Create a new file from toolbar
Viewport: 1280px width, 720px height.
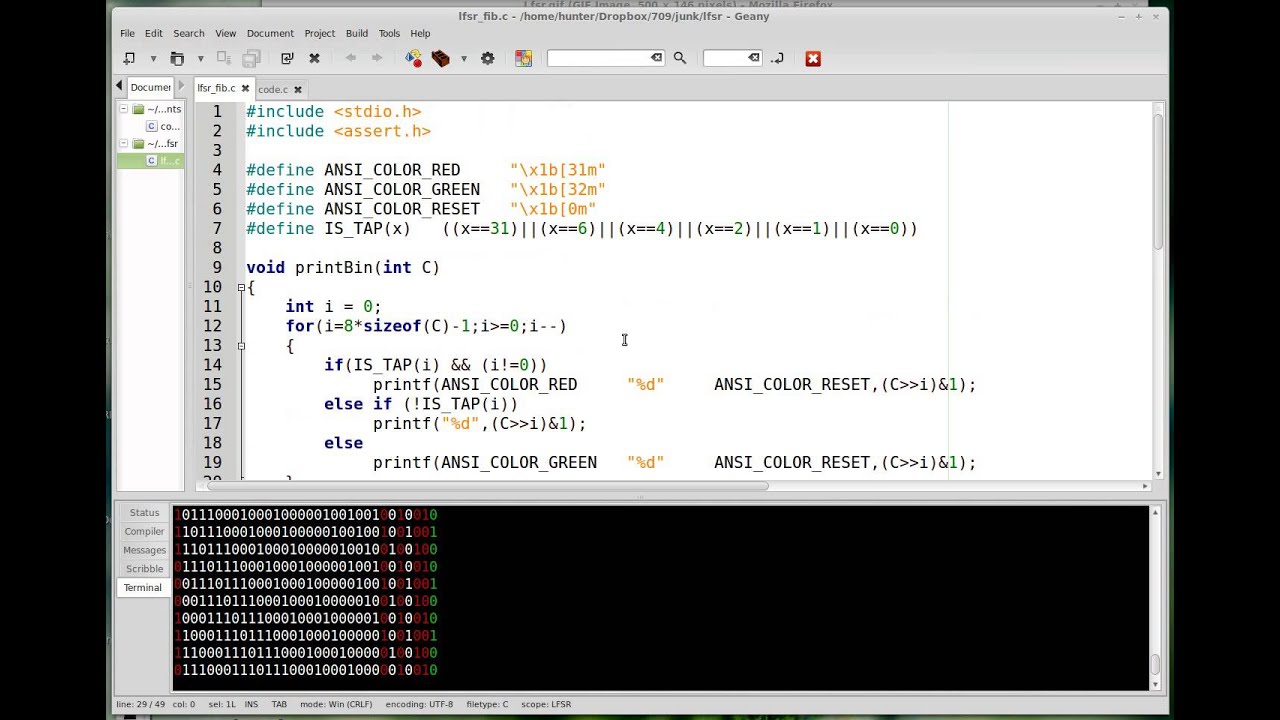tap(129, 58)
